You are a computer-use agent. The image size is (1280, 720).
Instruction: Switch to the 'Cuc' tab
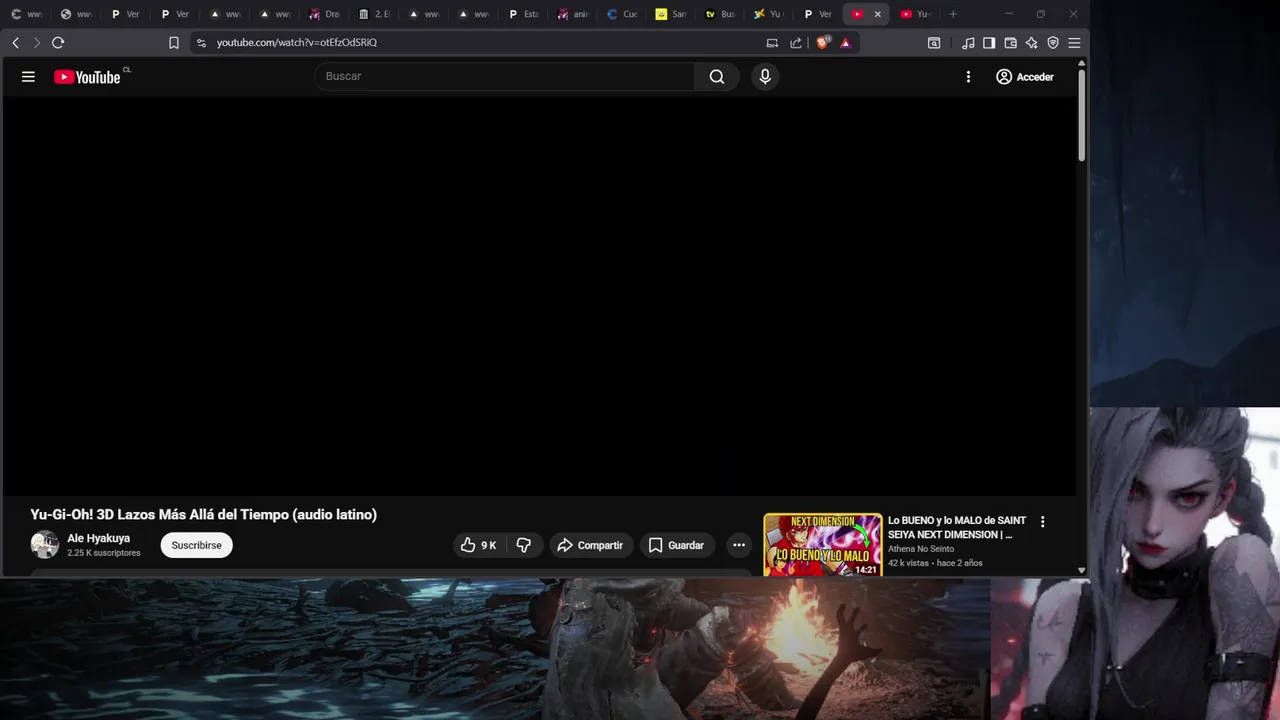click(x=622, y=14)
